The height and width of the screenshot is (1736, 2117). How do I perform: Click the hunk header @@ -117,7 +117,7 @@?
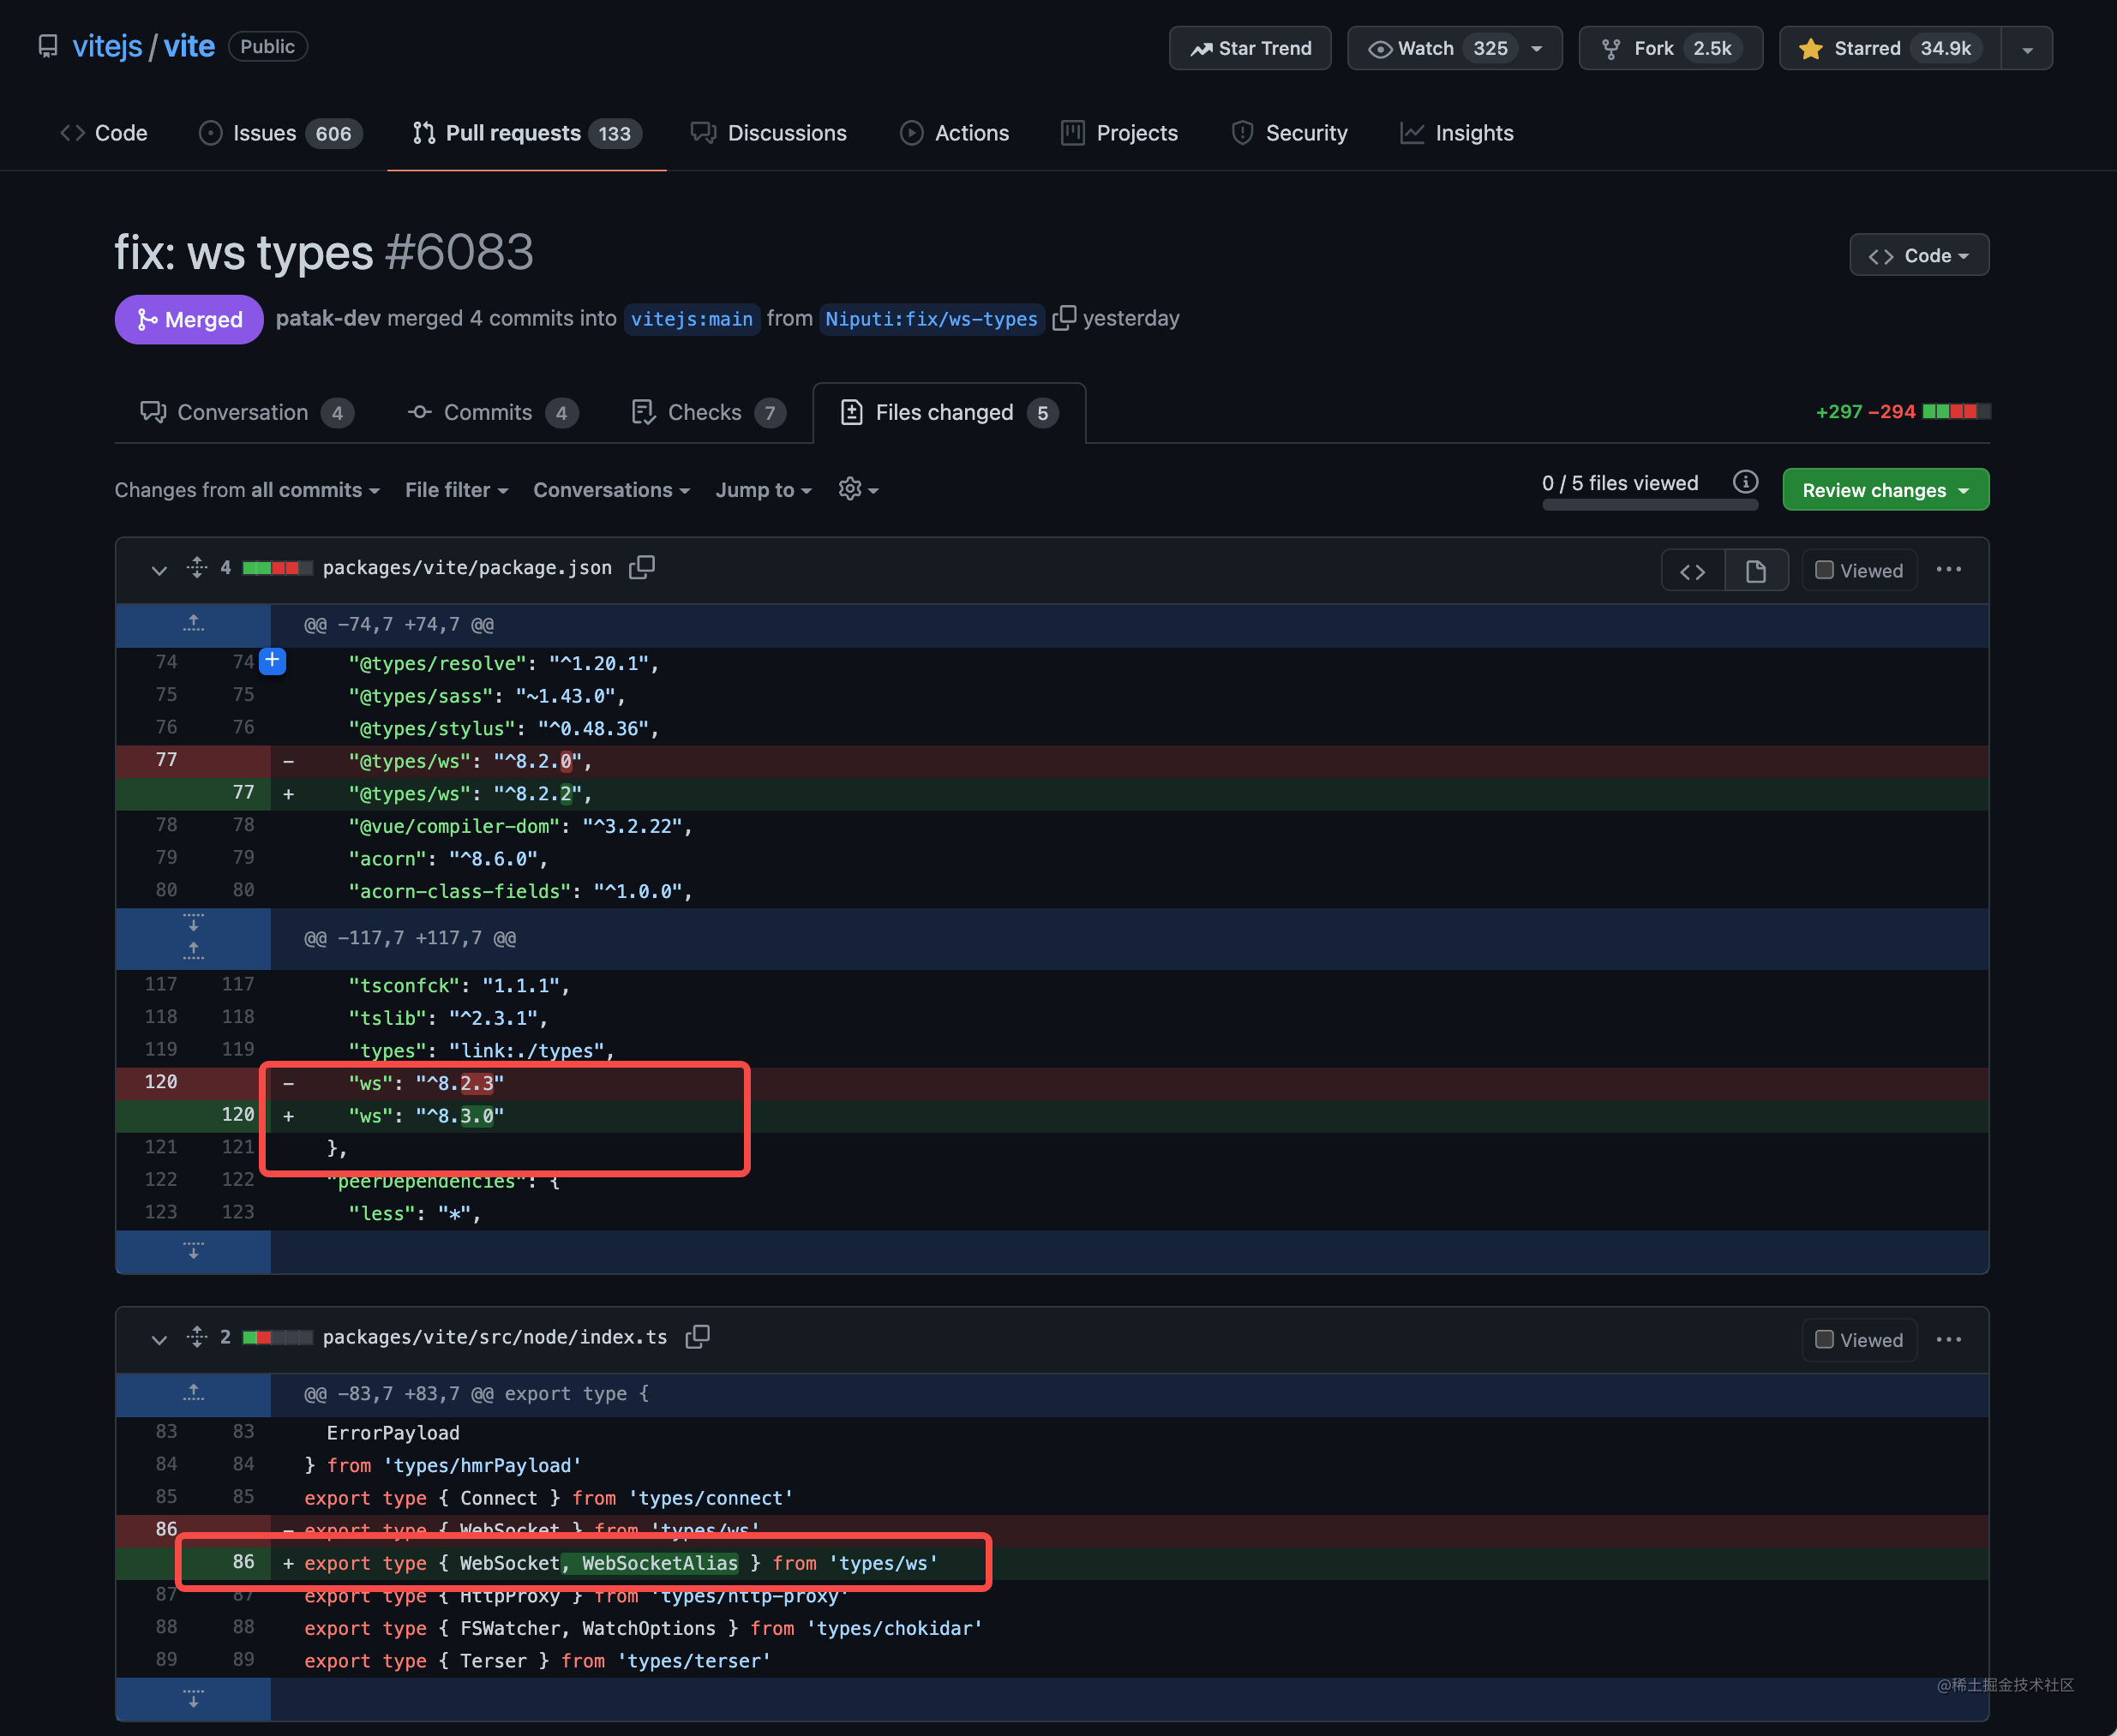point(410,938)
